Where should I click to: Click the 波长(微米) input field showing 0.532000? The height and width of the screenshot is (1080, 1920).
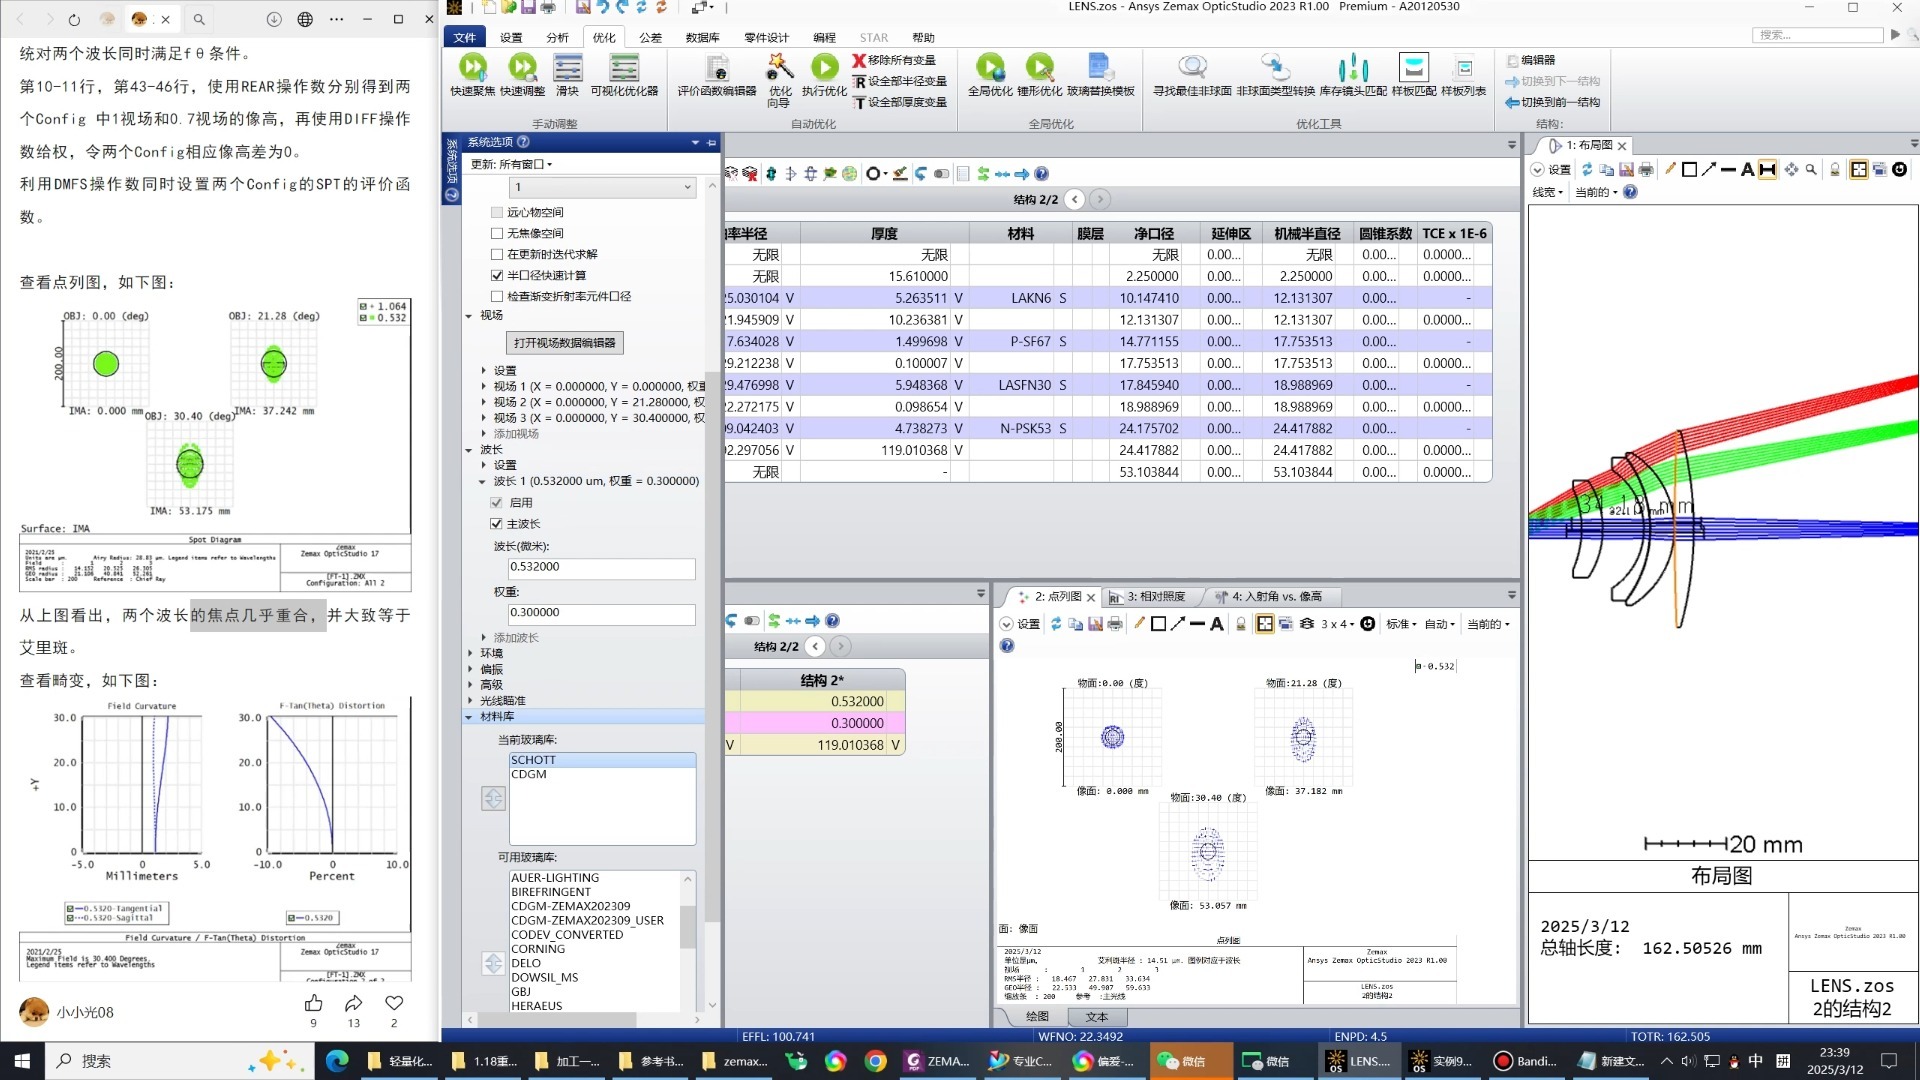(601, 567)
